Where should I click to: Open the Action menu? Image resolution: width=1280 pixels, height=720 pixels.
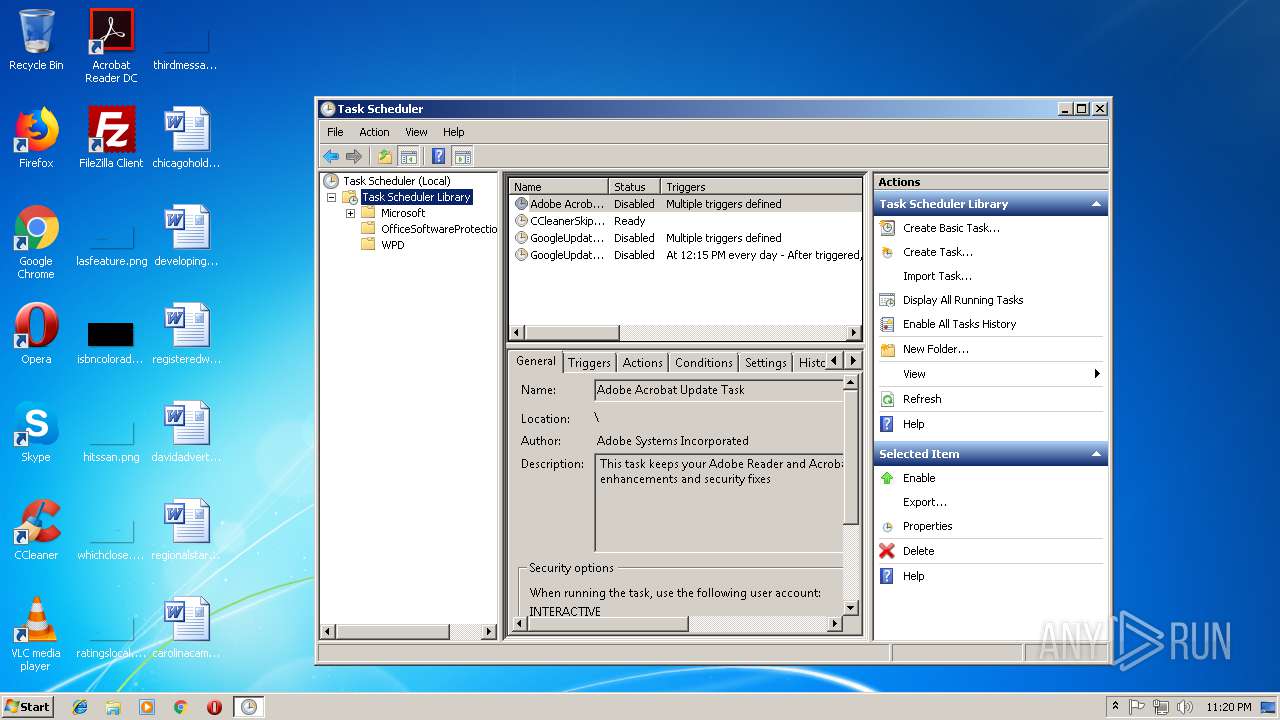[374, 132]
